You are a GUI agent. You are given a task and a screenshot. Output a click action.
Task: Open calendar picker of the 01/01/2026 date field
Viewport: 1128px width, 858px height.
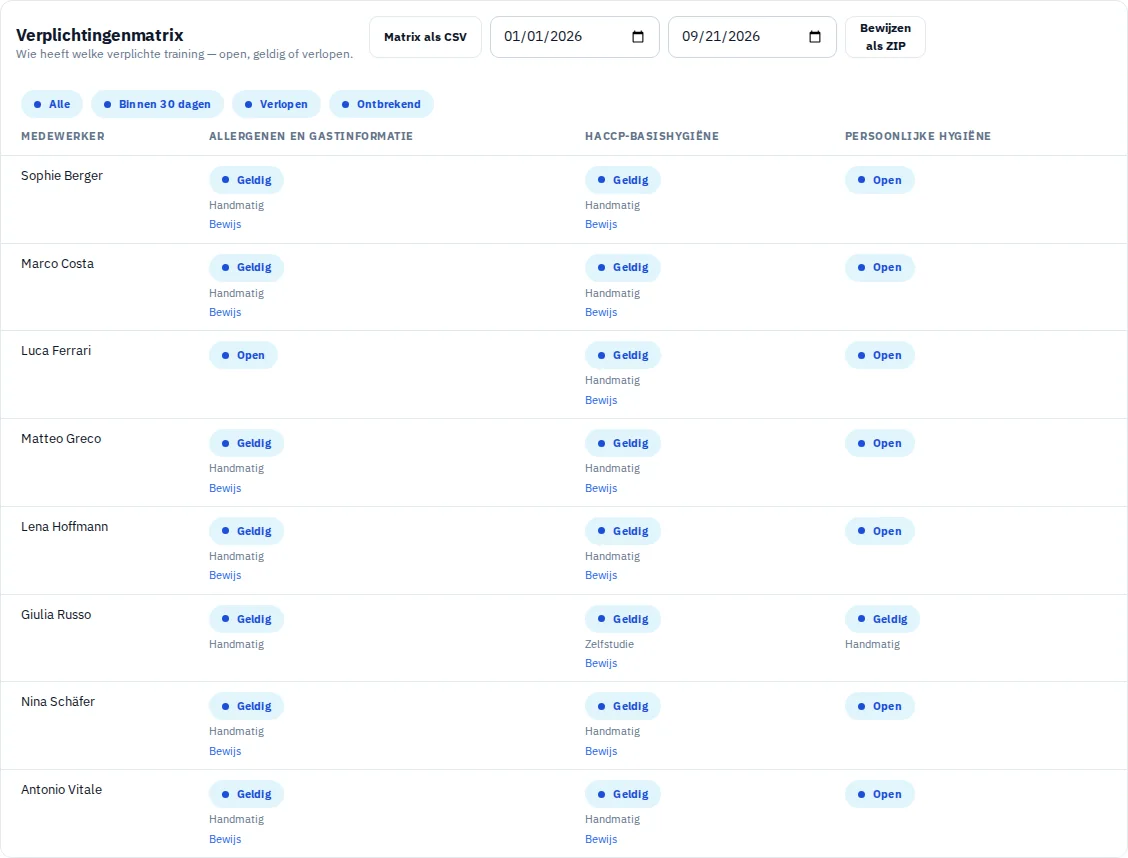click(637, 37)
